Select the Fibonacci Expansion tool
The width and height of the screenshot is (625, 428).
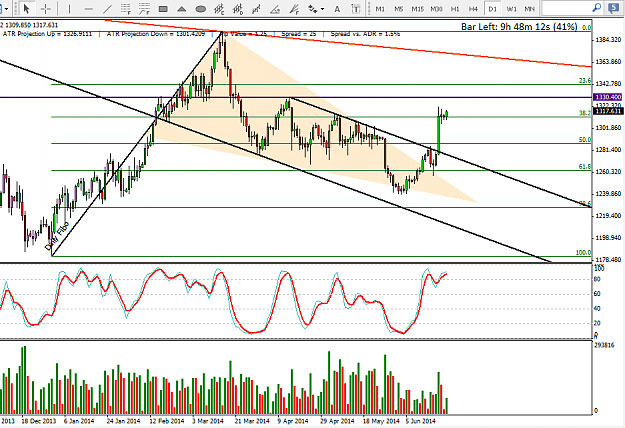pos(145,8)
